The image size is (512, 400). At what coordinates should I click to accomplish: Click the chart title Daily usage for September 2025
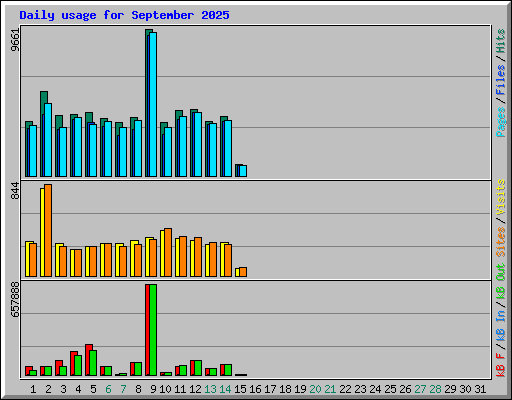[124, 15]
